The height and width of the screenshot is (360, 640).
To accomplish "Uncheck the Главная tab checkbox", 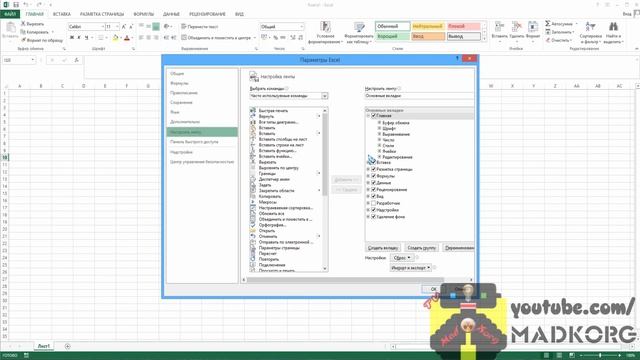I will pyautogui.click(x=373, y=116).
